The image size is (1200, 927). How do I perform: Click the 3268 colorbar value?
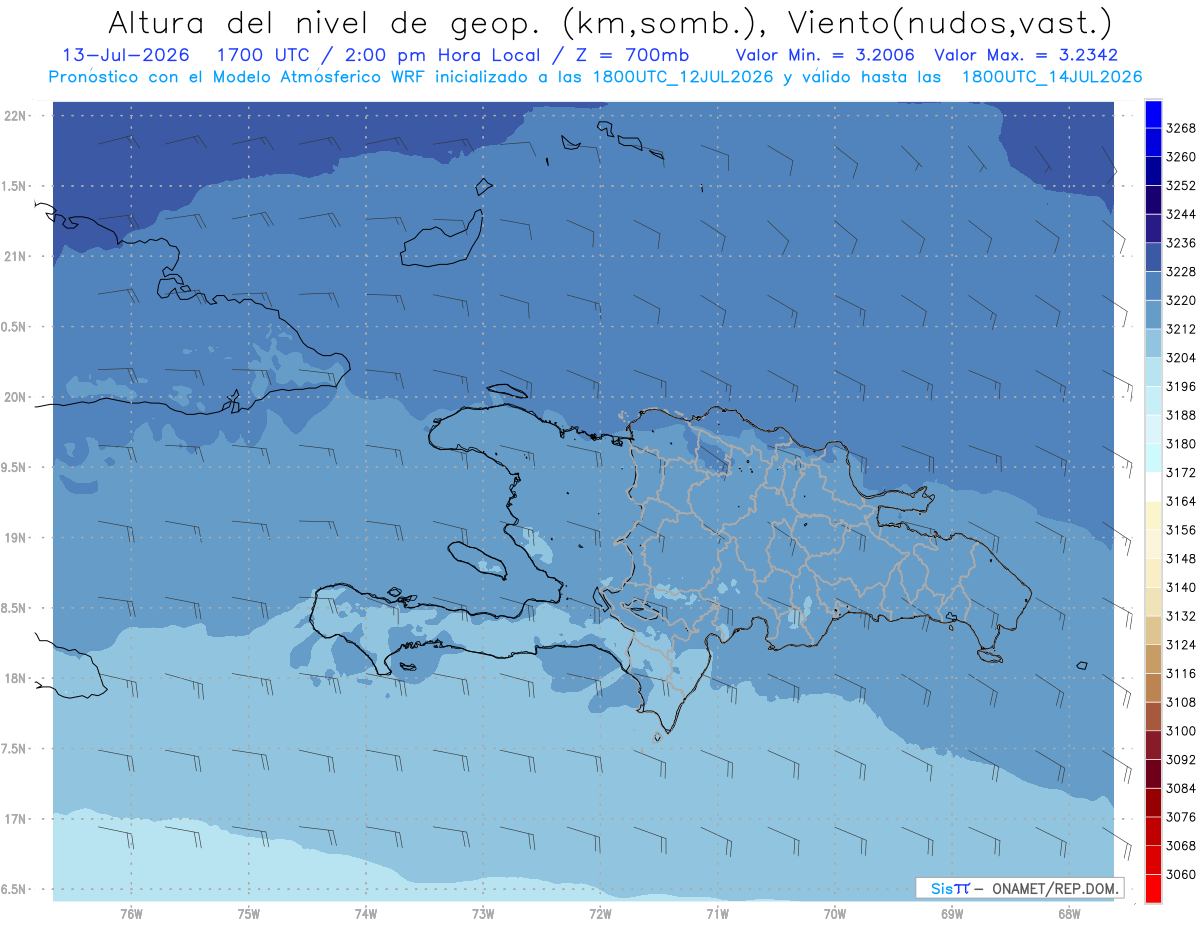(x=1180, y=129)
